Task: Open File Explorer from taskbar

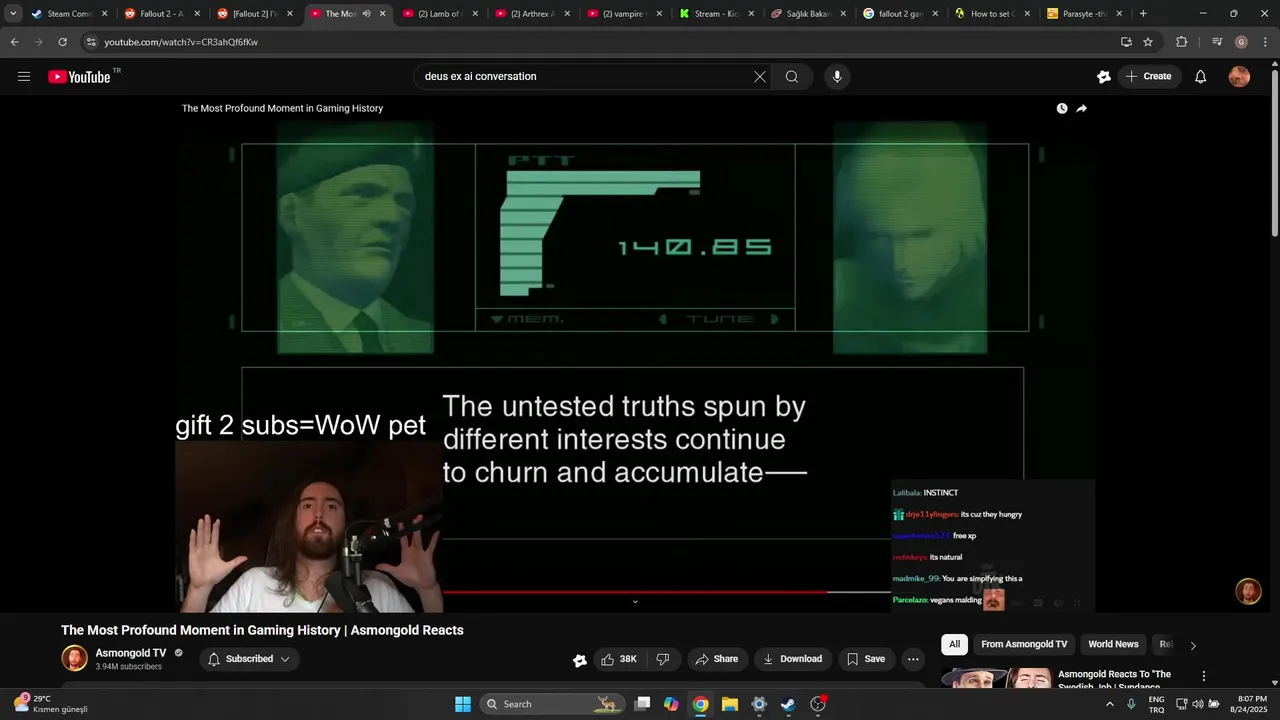Action: tap(730, 704)
